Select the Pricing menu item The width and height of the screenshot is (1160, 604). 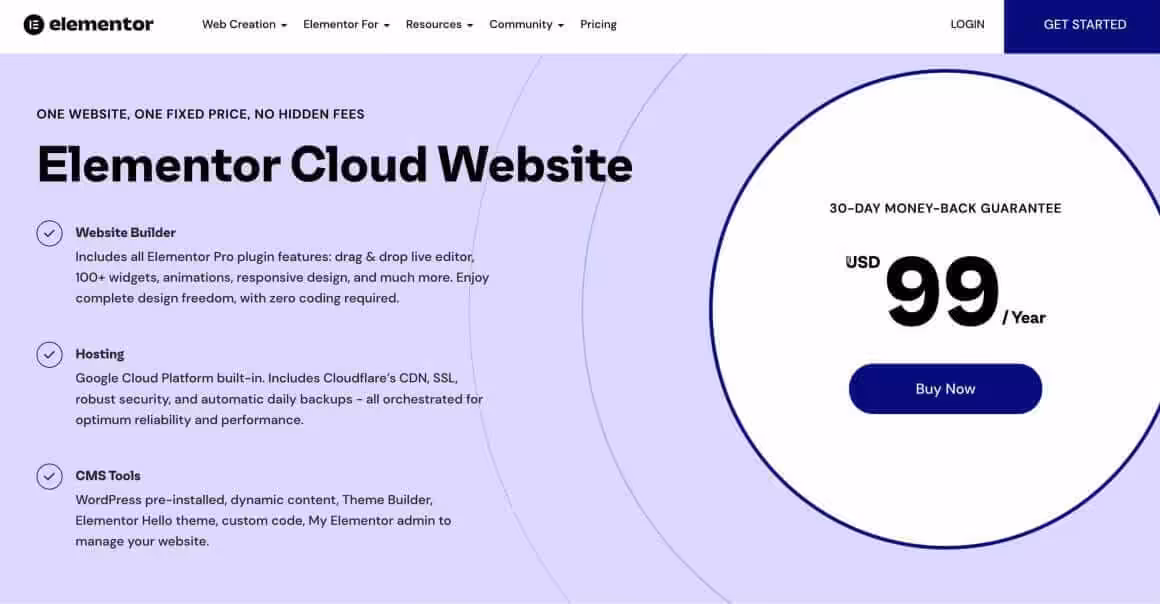click(x=598, y=24)
